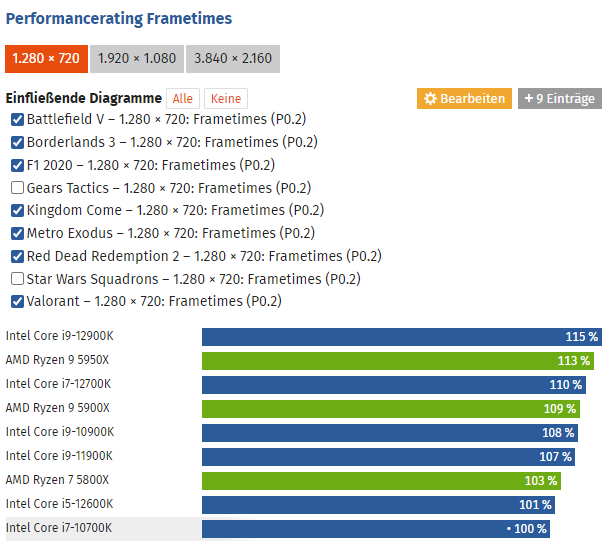Viewport: 614px width, 541px height.
Task: Uncheck the Borderlands 3 checkbox
Action: (17, 142)
